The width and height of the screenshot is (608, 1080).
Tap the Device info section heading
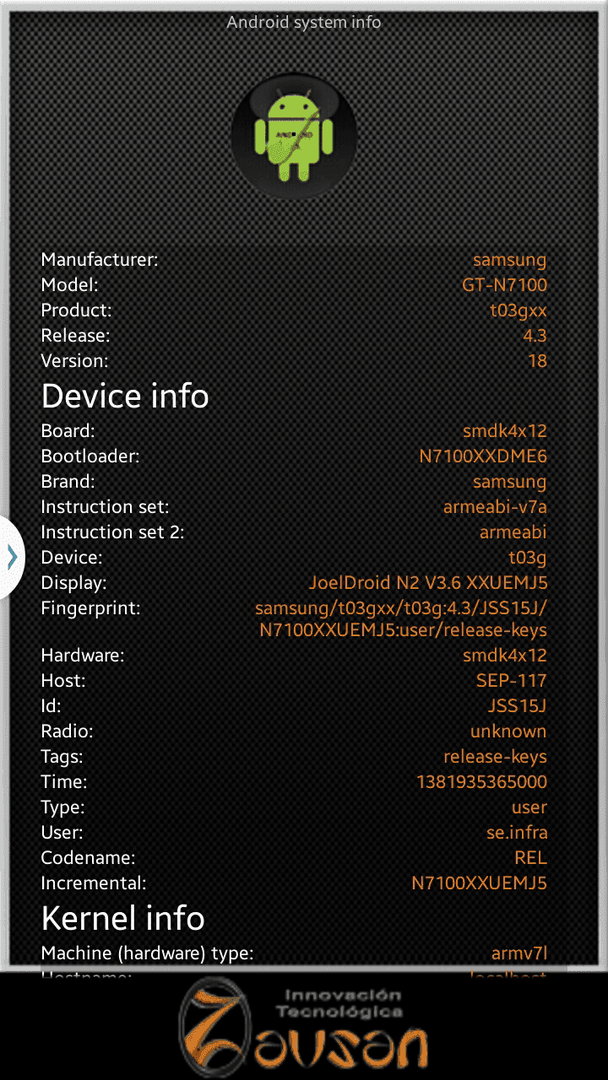pyautogui.click(x=125, y=396)
